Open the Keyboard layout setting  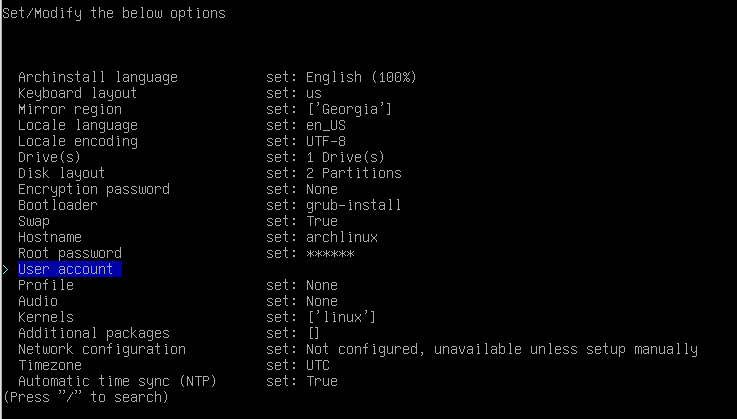(77, 93)
